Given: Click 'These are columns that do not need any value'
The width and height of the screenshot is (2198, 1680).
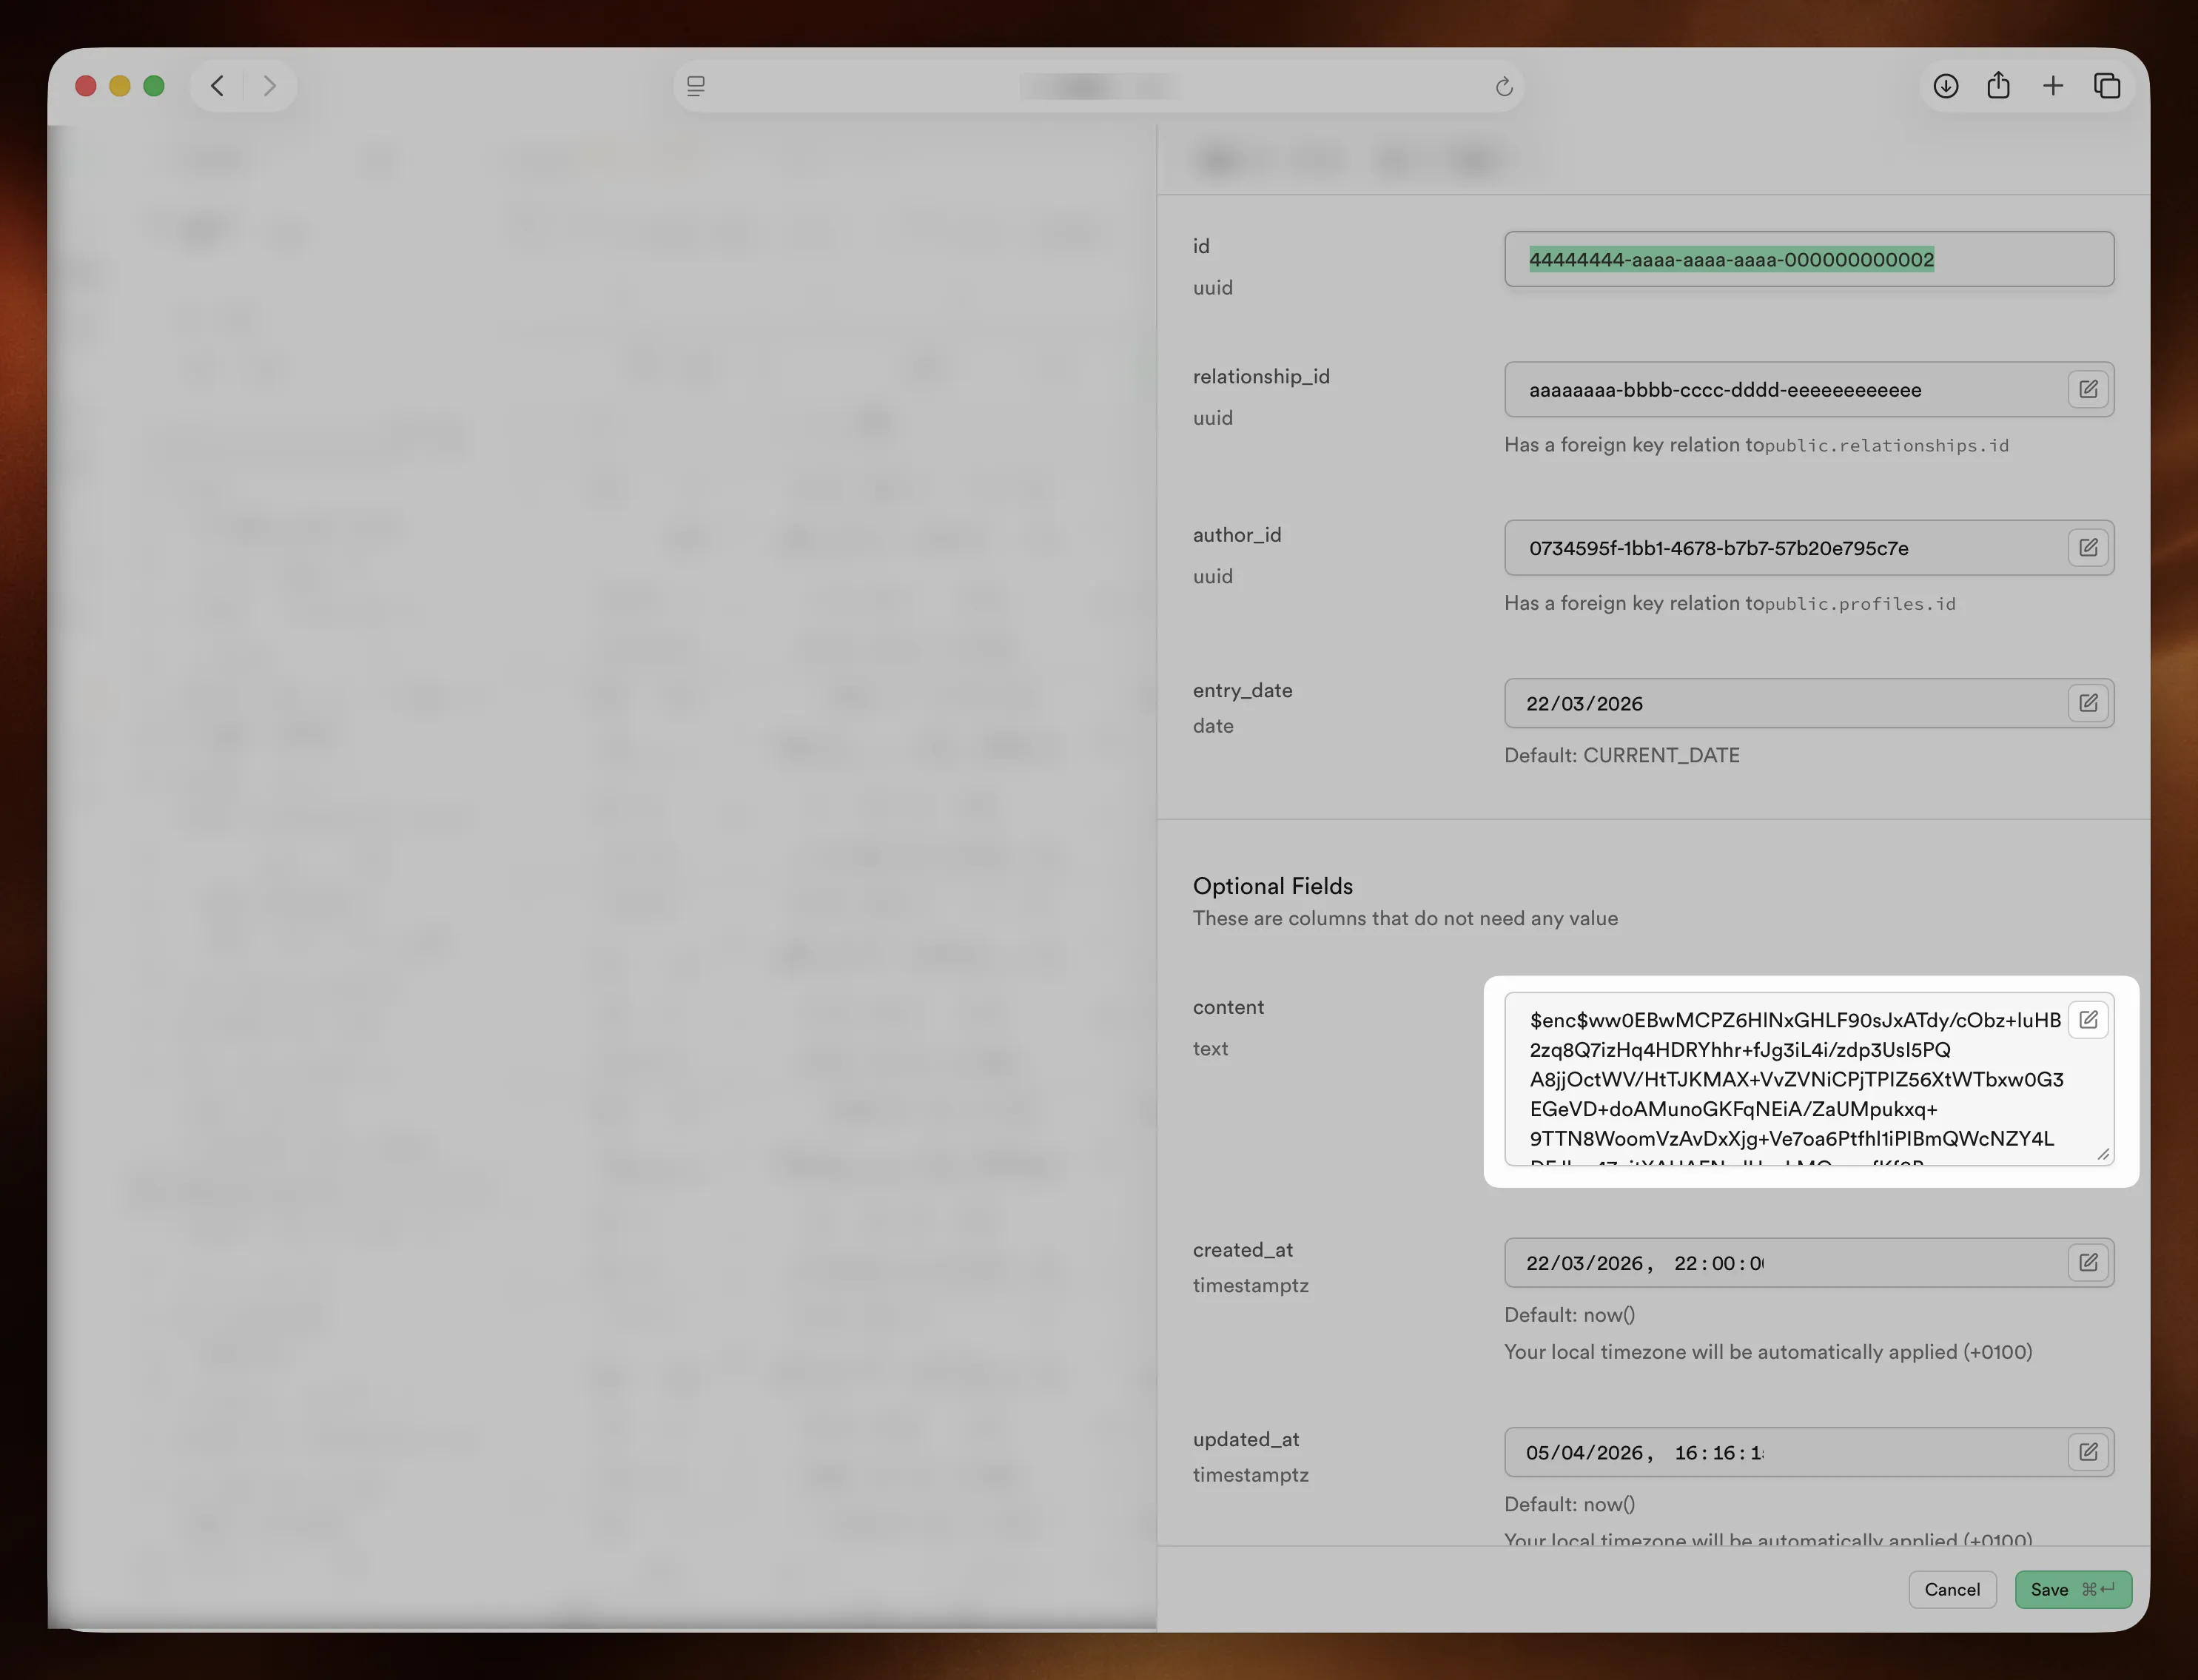Looking at the screenshot, I should (1404, 918).
